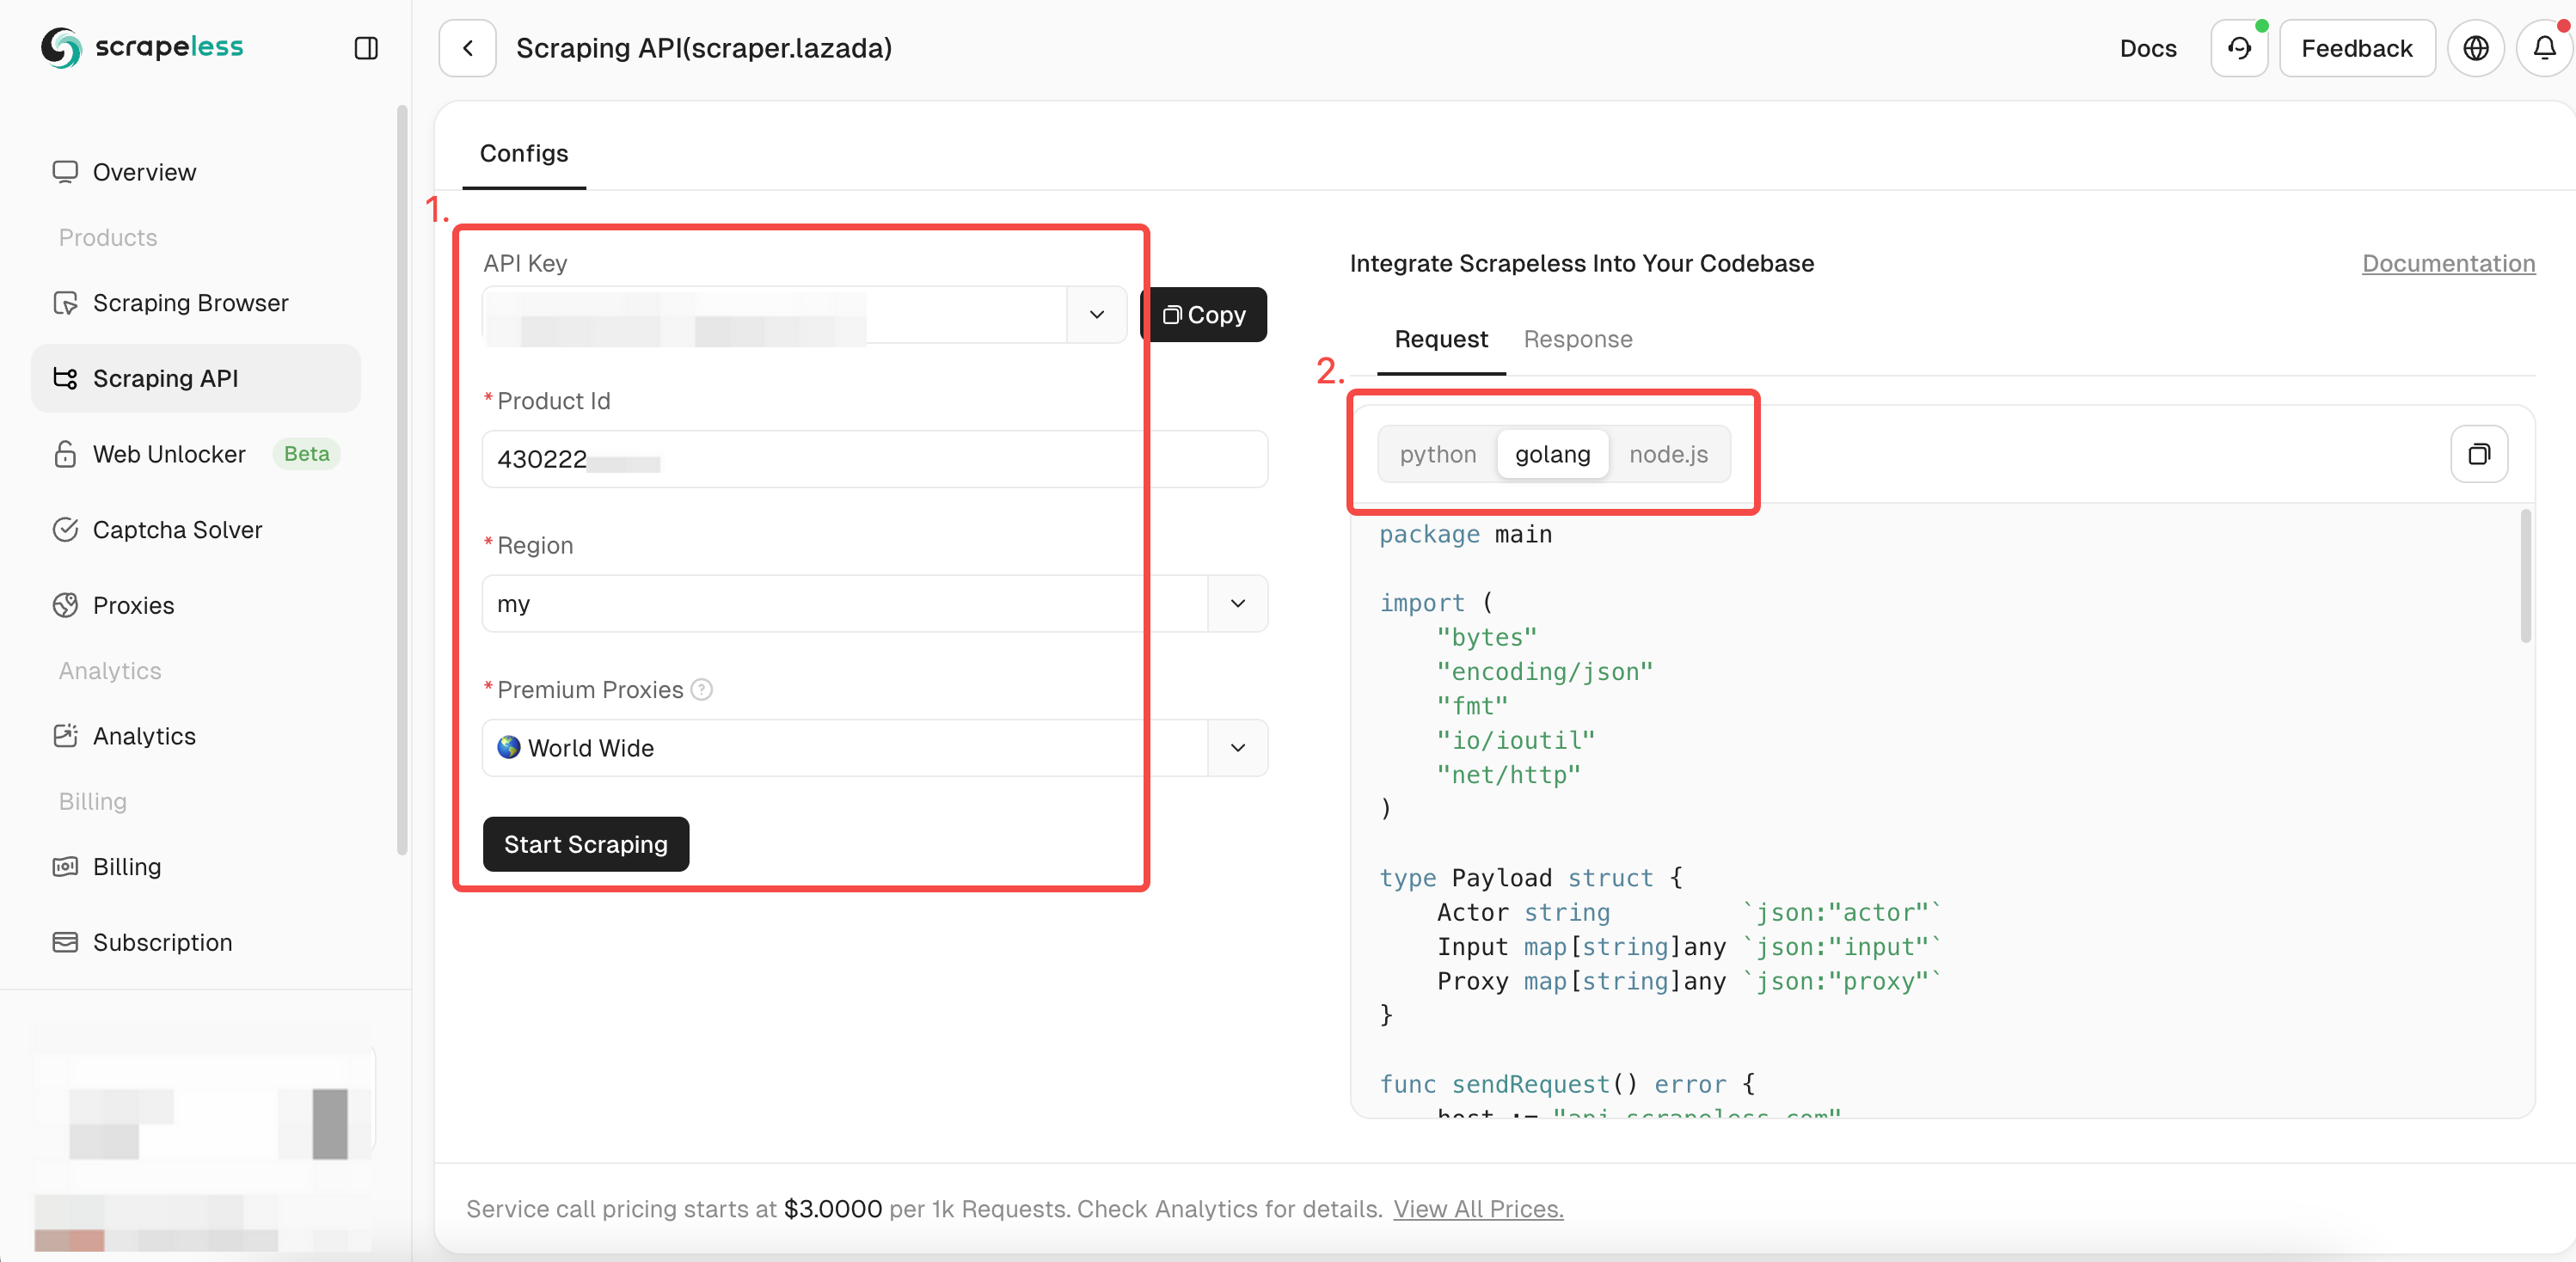The width and height of the screenshot is (2576, 1262).
Task: Select the node.js code language
Action: click(1667, 454)
